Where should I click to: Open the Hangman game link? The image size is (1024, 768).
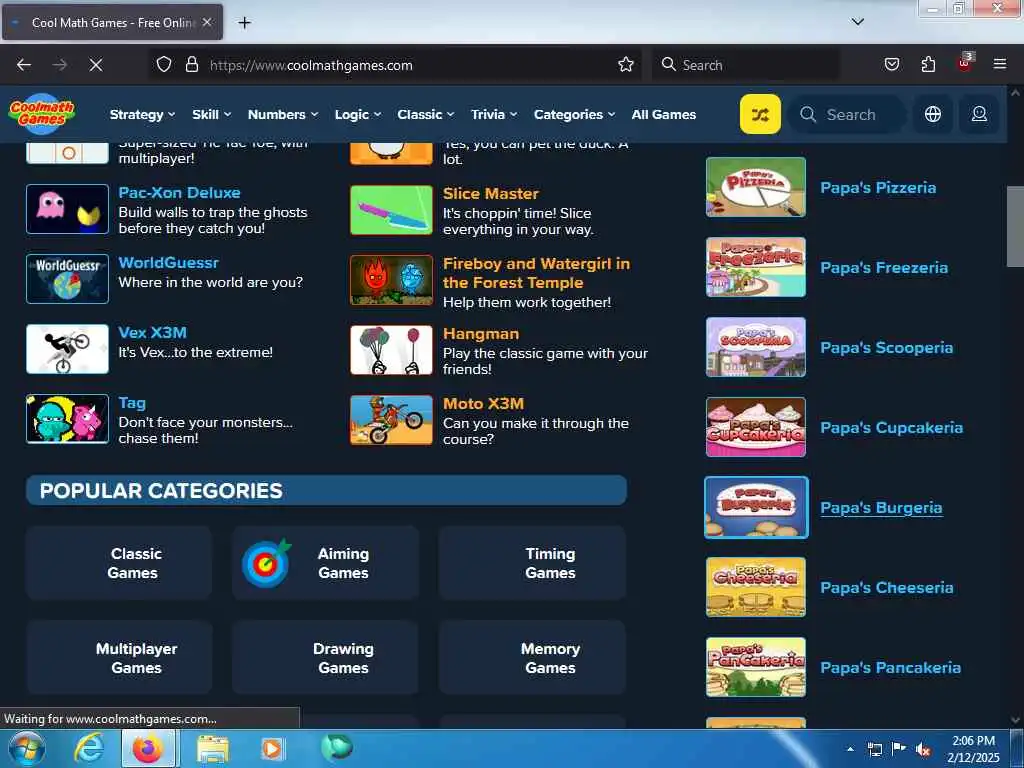click(481, 334)
